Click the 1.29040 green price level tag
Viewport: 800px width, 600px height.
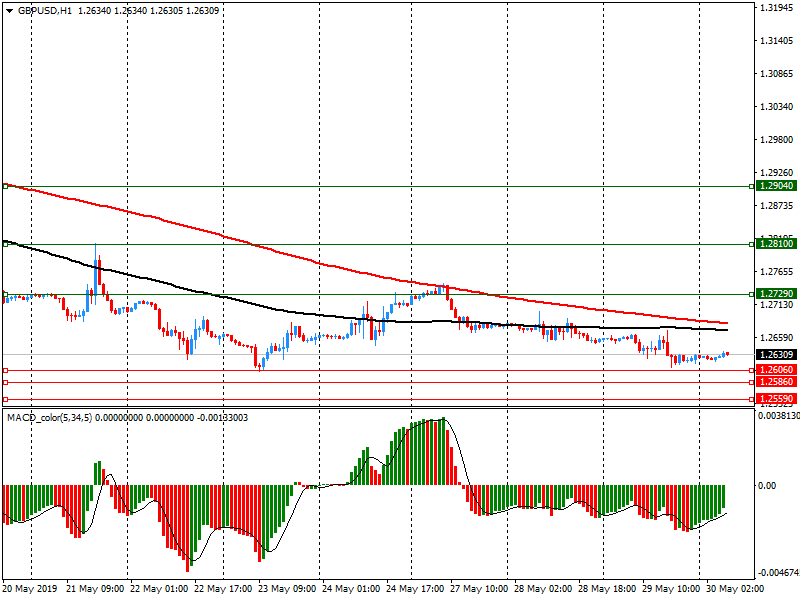pyautogui.click(x=775, y=186)
